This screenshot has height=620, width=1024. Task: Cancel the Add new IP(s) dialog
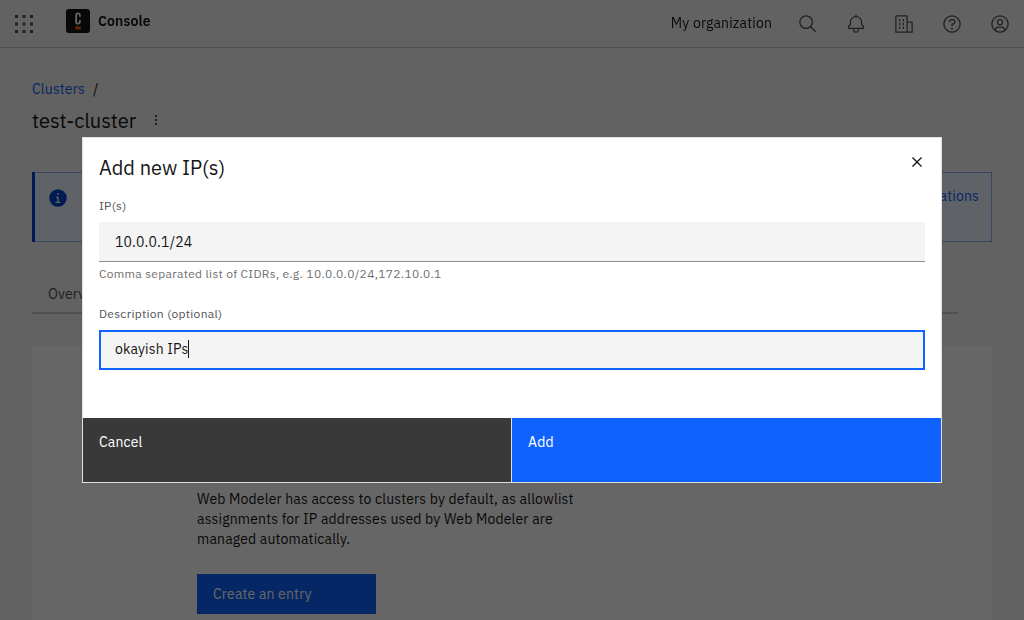[296, 449]
